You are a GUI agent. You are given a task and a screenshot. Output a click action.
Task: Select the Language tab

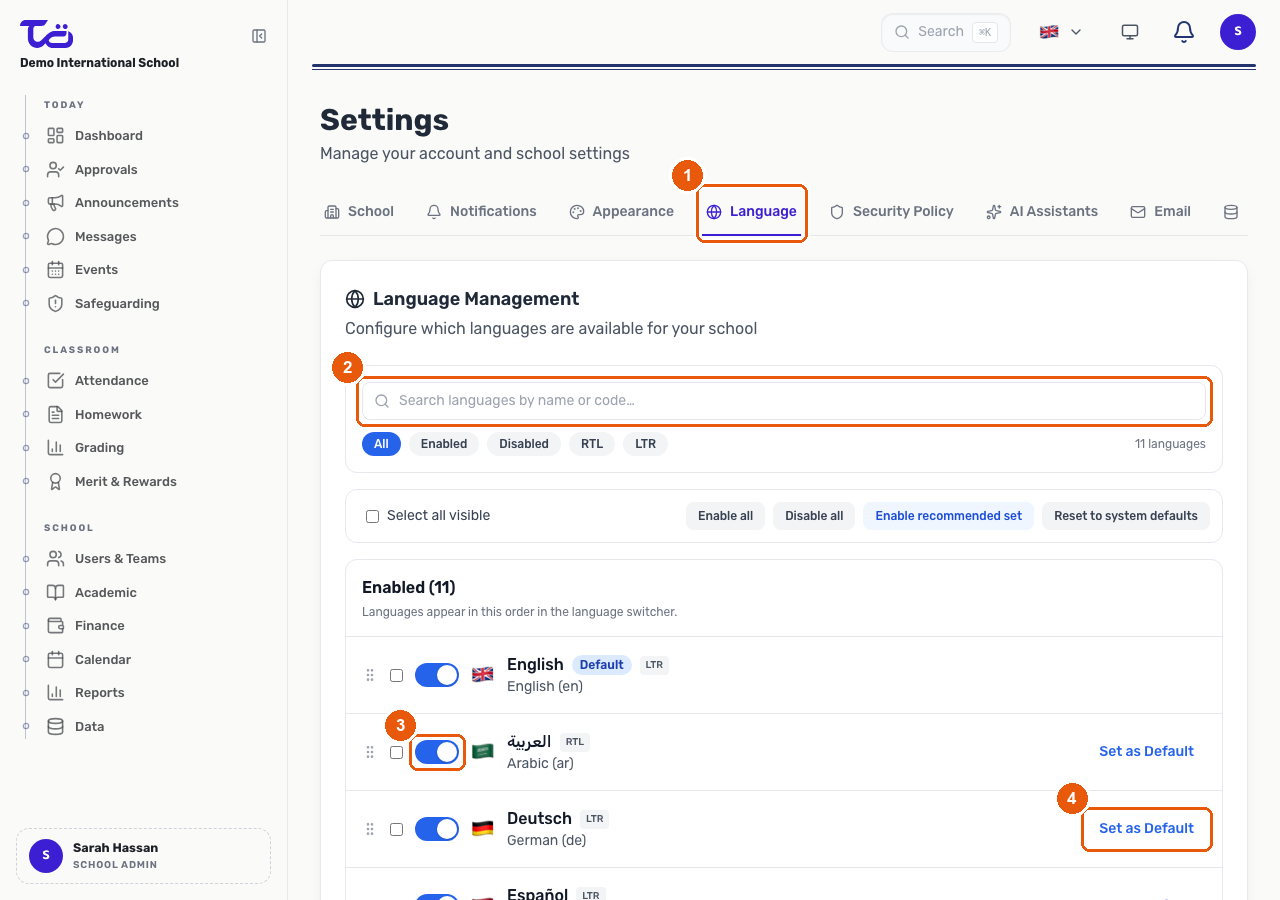[x=752, y=212]
